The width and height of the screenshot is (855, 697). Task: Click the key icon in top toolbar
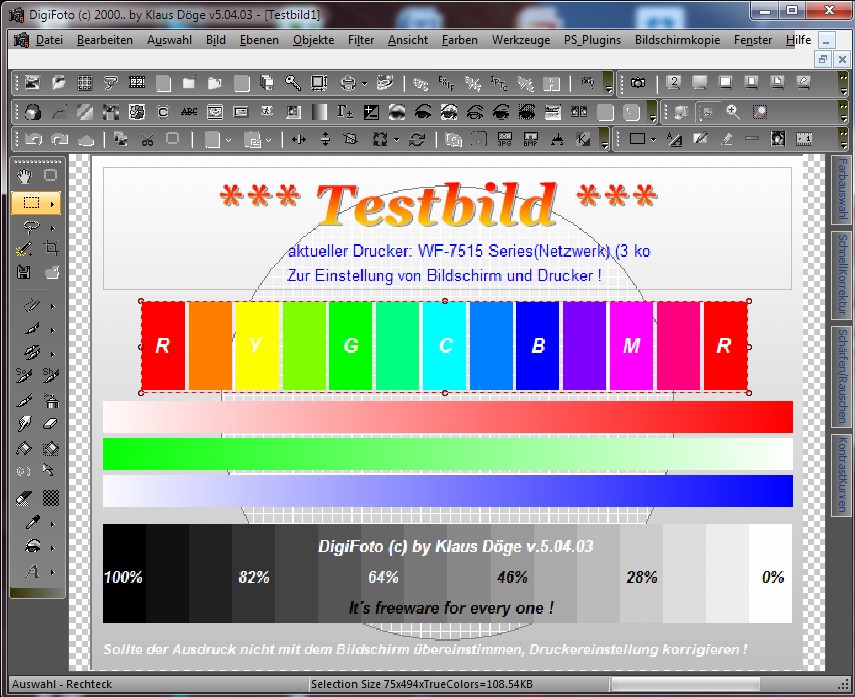pos(293,83)
